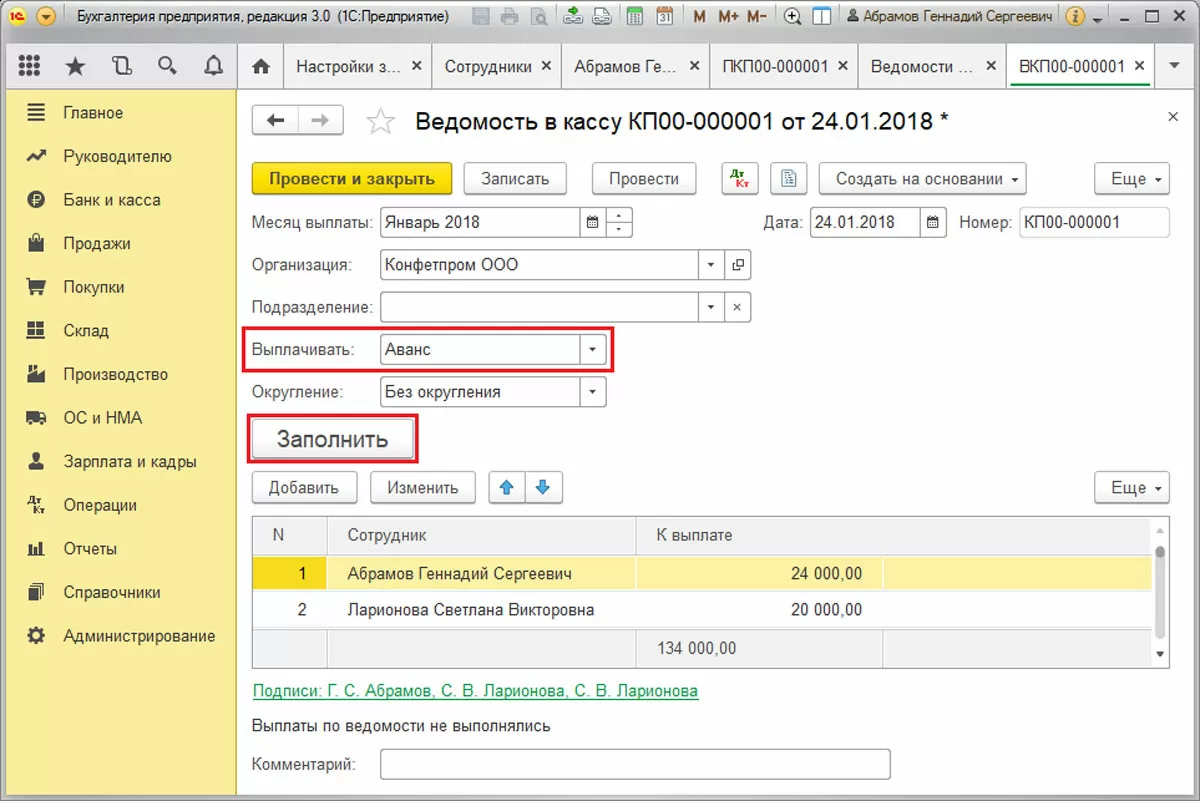Viewport: 1200px width, 801px height.
Task: Select row Ларионова Светлана Викторовна
Action: (x=702, y=609)
